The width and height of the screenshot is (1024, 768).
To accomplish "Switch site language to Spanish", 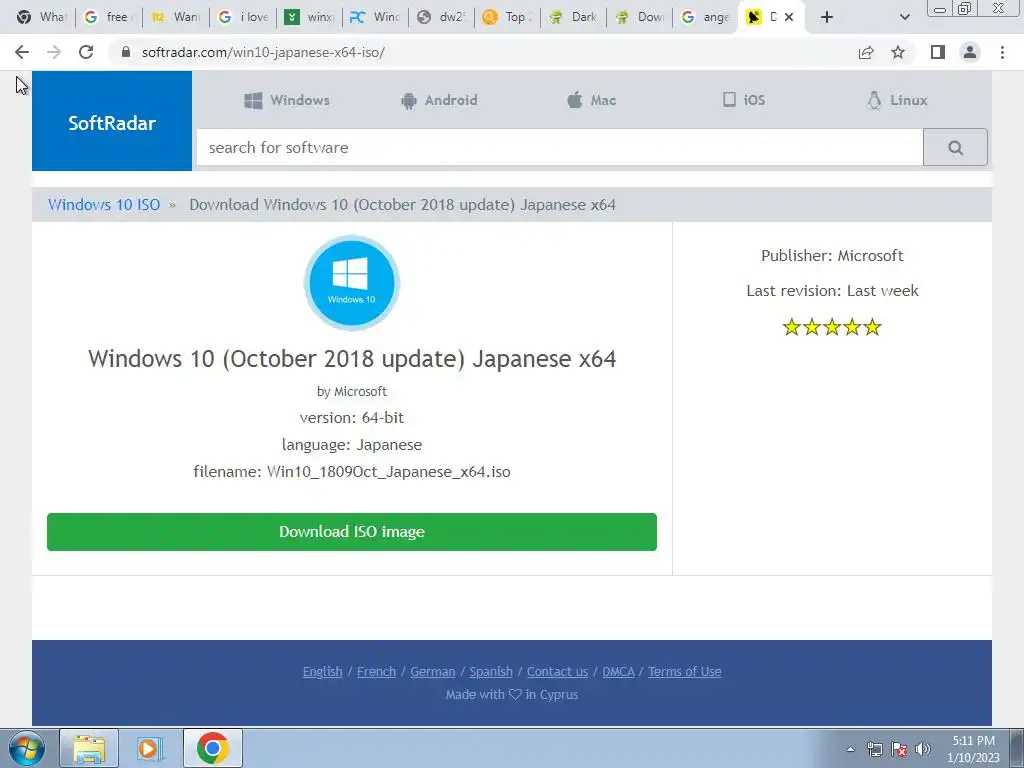I will tap(490, 671).
